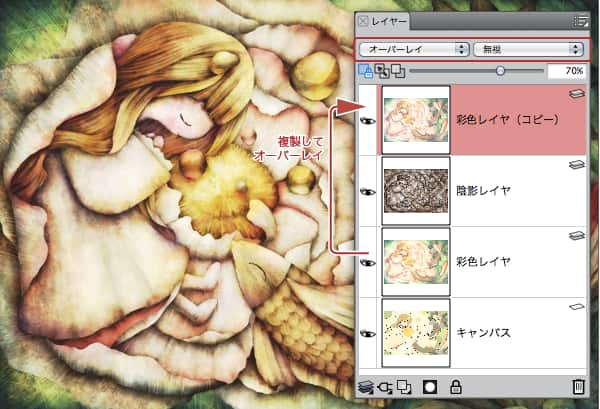Screen dimensions: 600x409
Task: Open the オーバーレイ composite method dropdown
Action: [414, 49]
